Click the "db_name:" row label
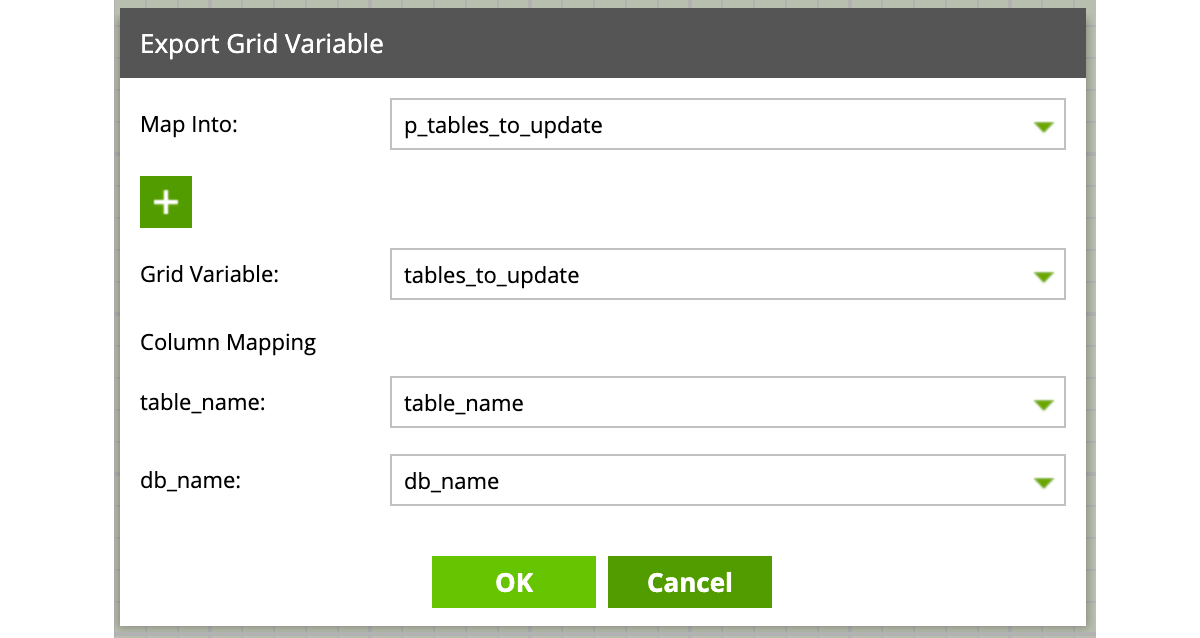 (191, 481)
